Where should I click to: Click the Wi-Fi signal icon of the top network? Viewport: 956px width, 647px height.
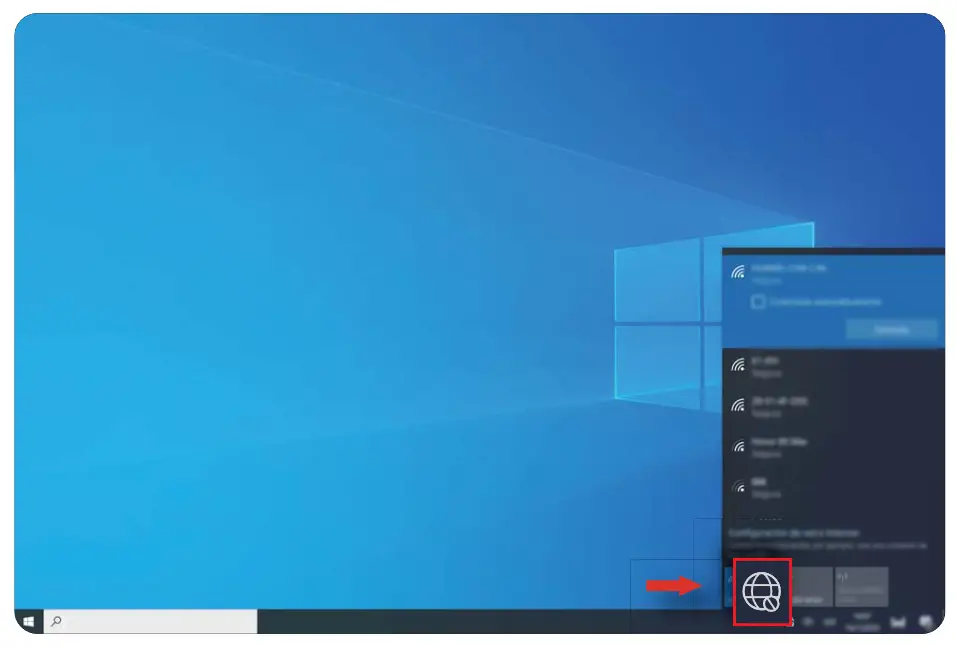[739, 270]
